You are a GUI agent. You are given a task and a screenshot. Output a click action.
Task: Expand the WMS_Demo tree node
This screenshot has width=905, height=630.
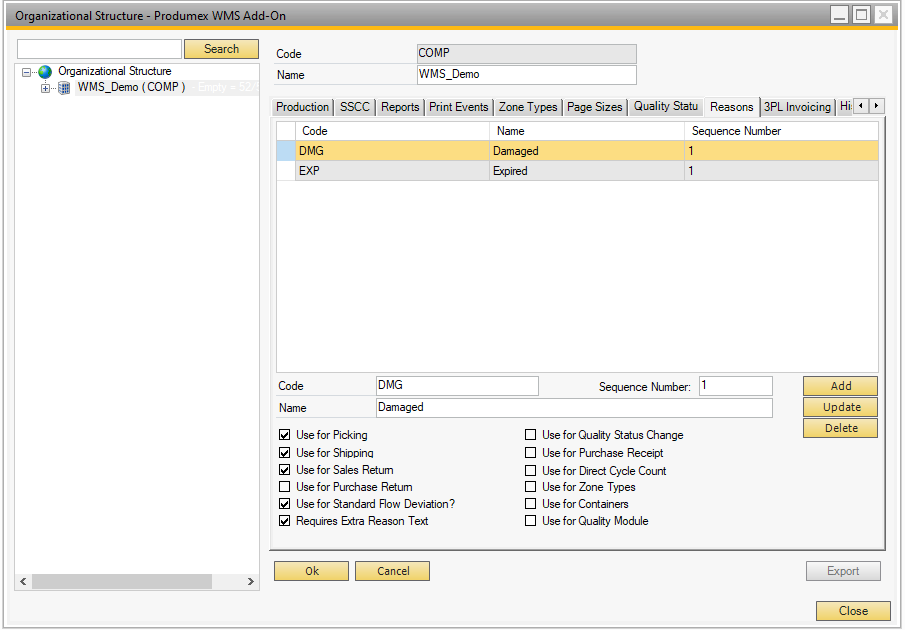click(45, 88)
